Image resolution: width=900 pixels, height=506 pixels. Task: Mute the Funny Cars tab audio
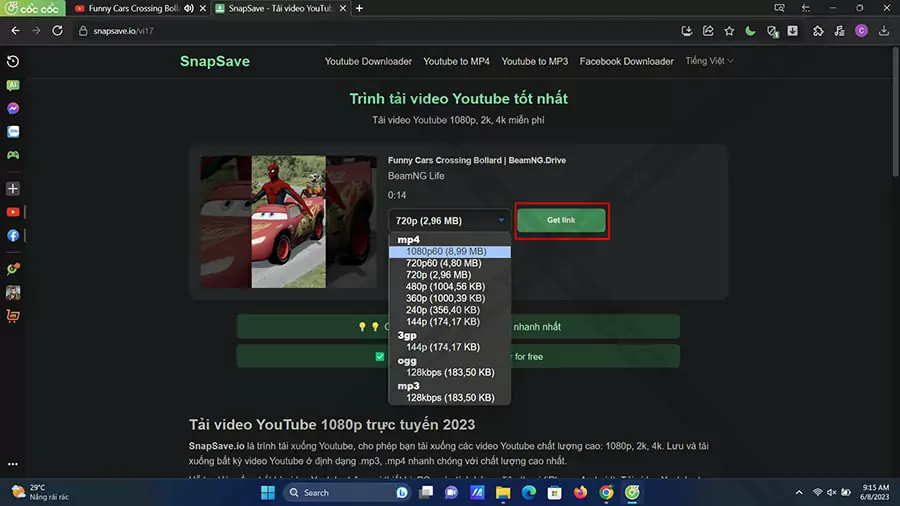point(189,9)
